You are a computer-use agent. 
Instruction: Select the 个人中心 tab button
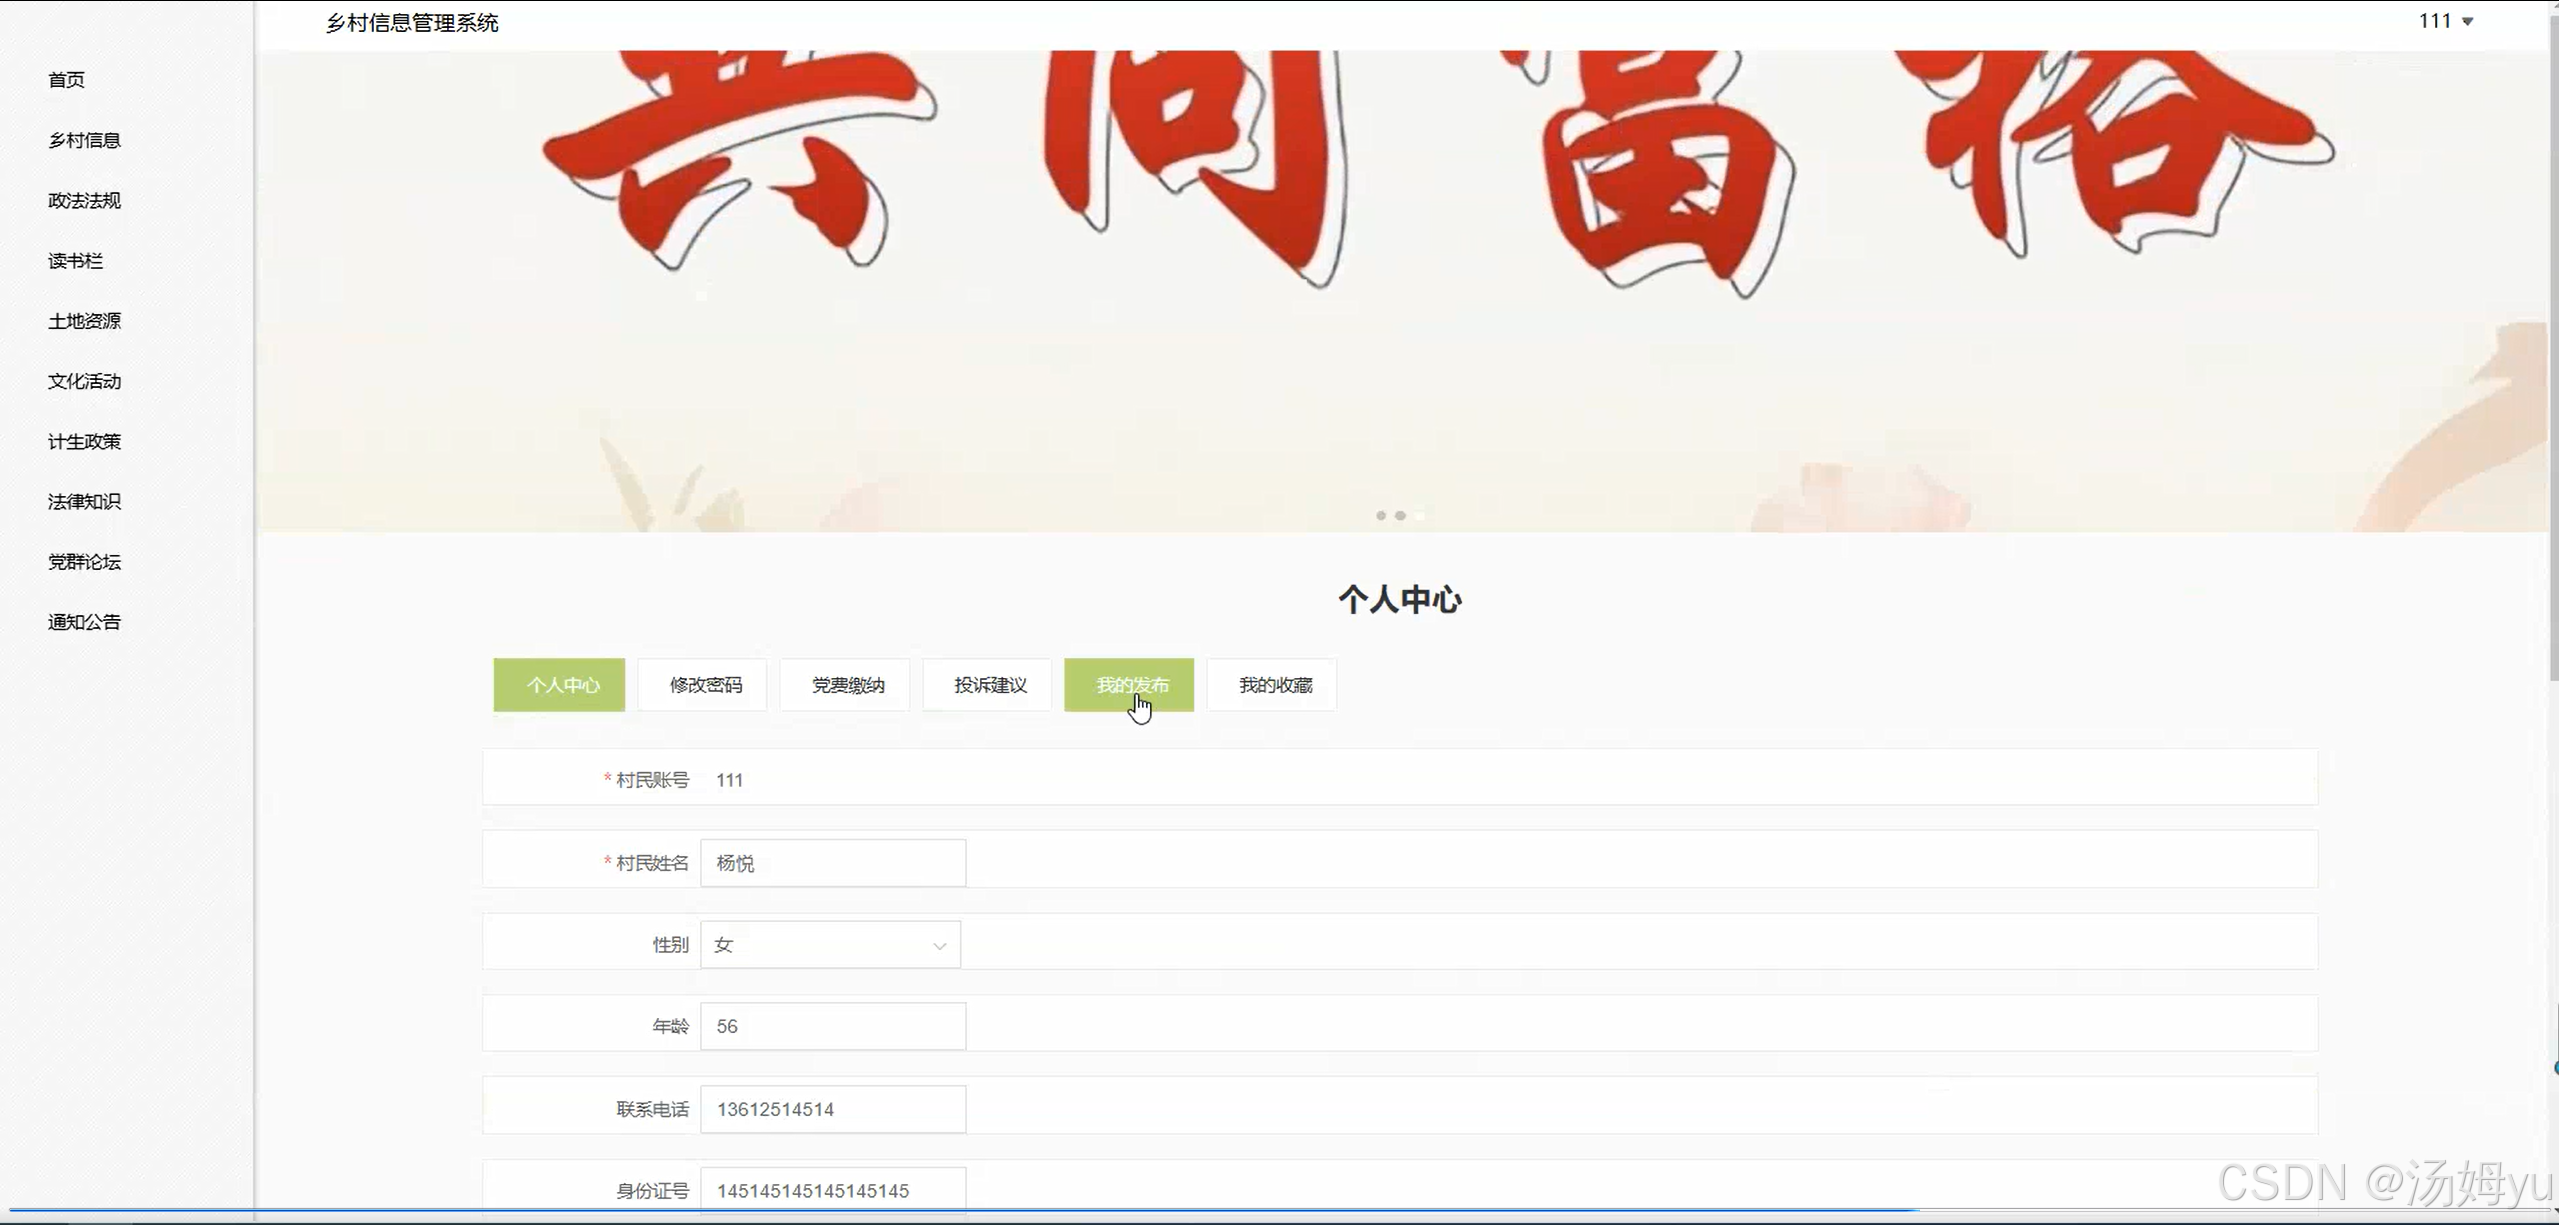[x=560, y=685]
